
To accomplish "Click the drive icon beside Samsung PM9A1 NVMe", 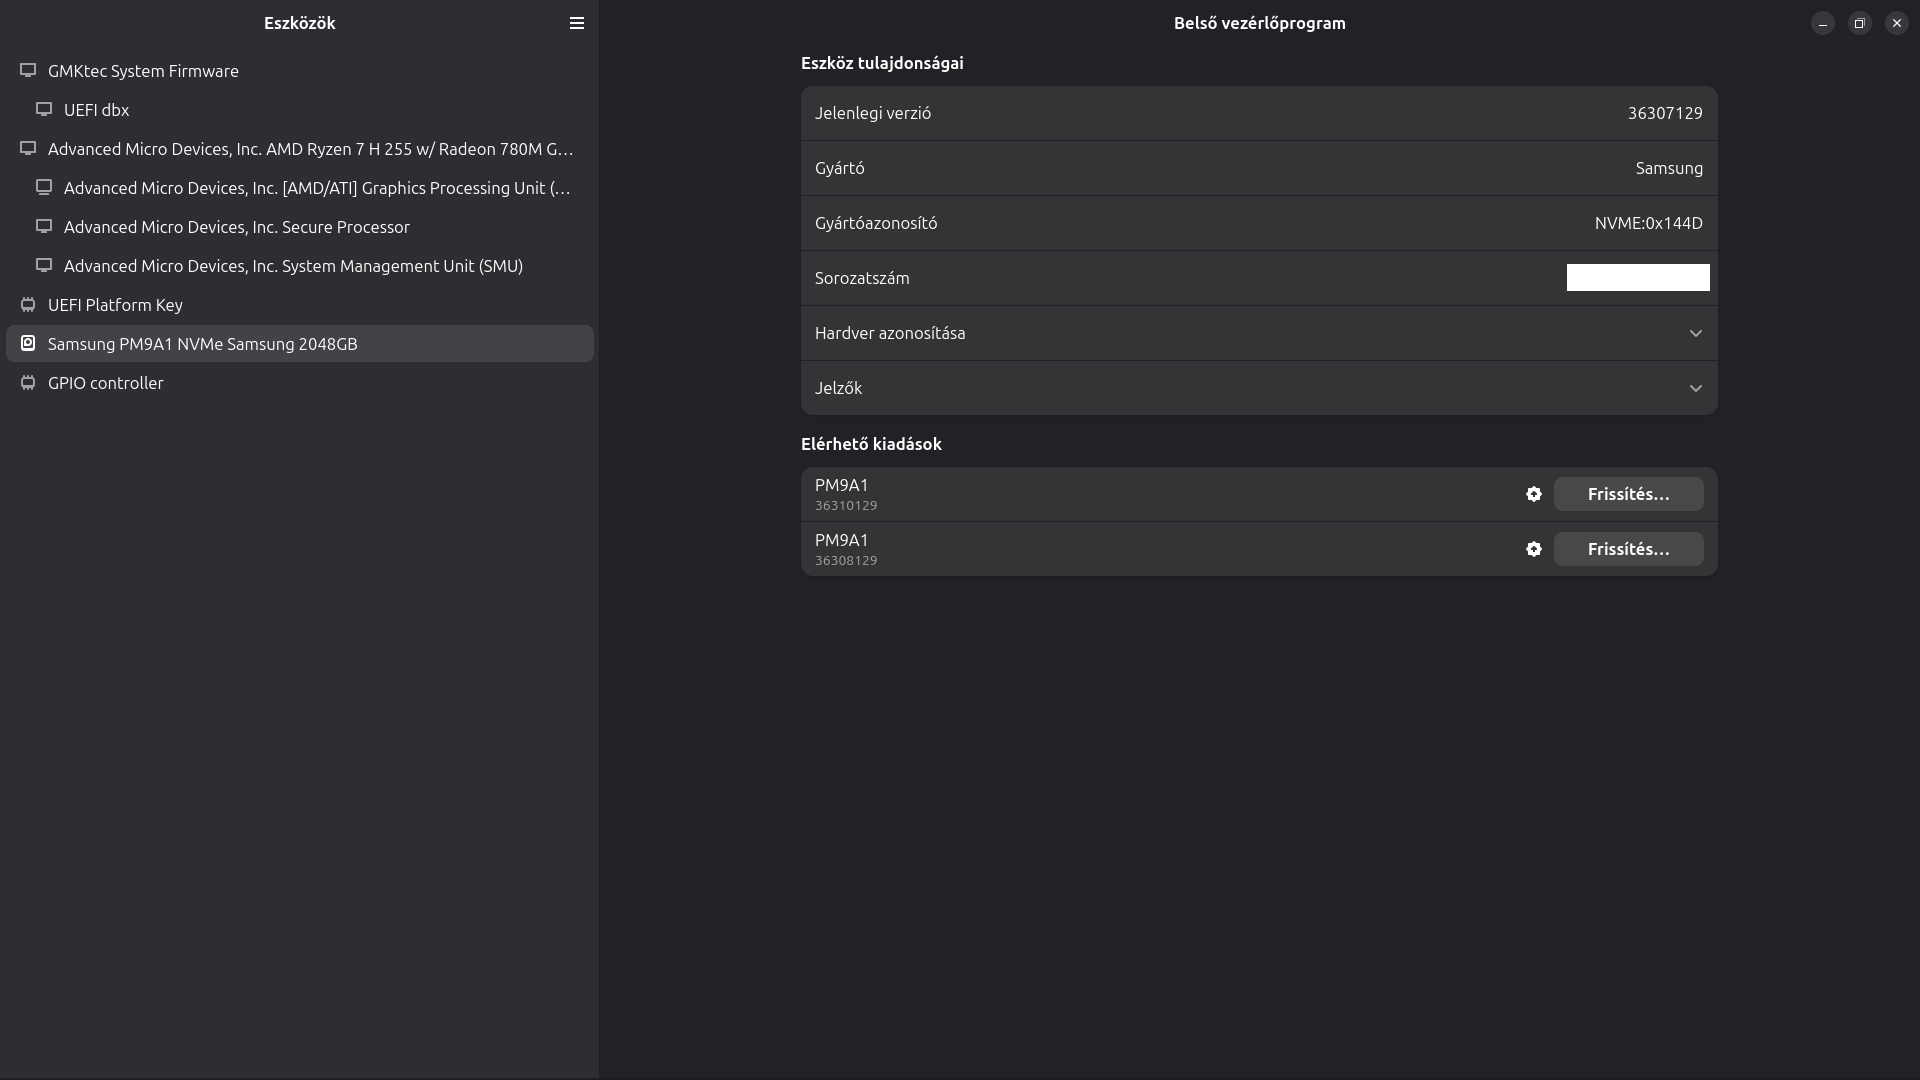I will coord(28,344).
